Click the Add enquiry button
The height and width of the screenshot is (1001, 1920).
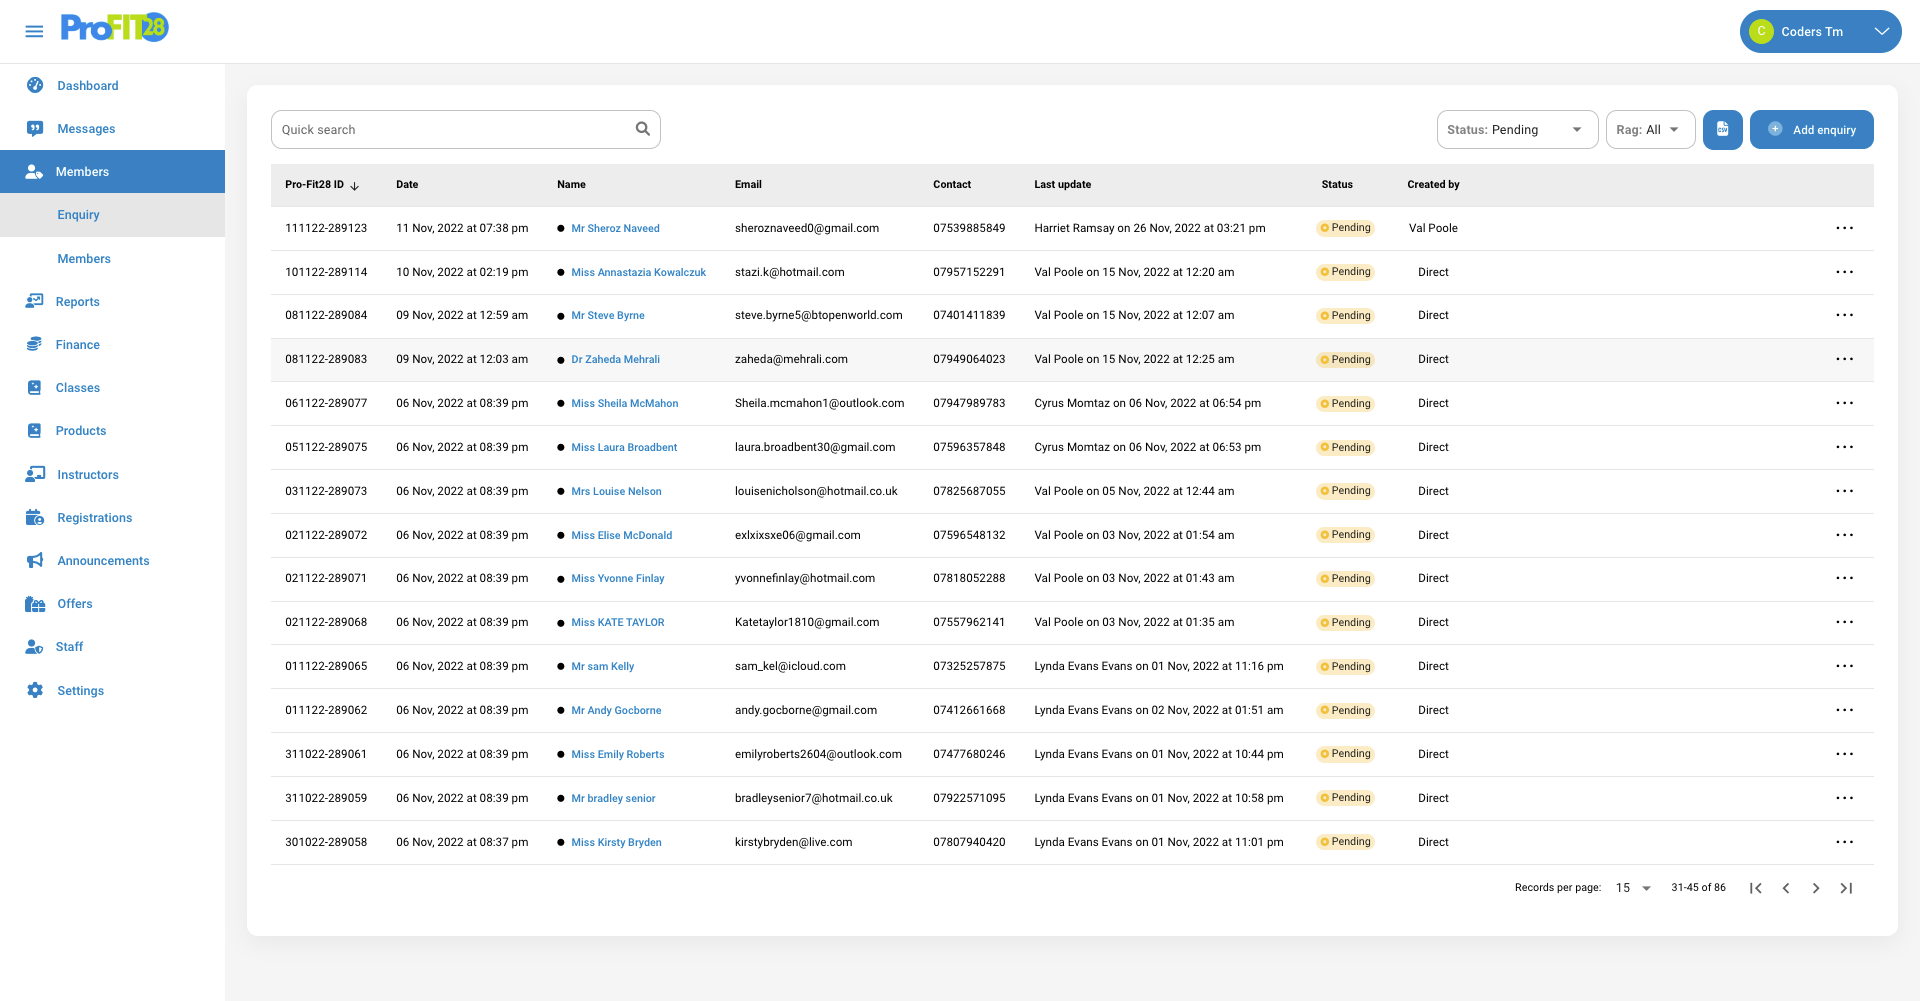[x=1811, y=130]
